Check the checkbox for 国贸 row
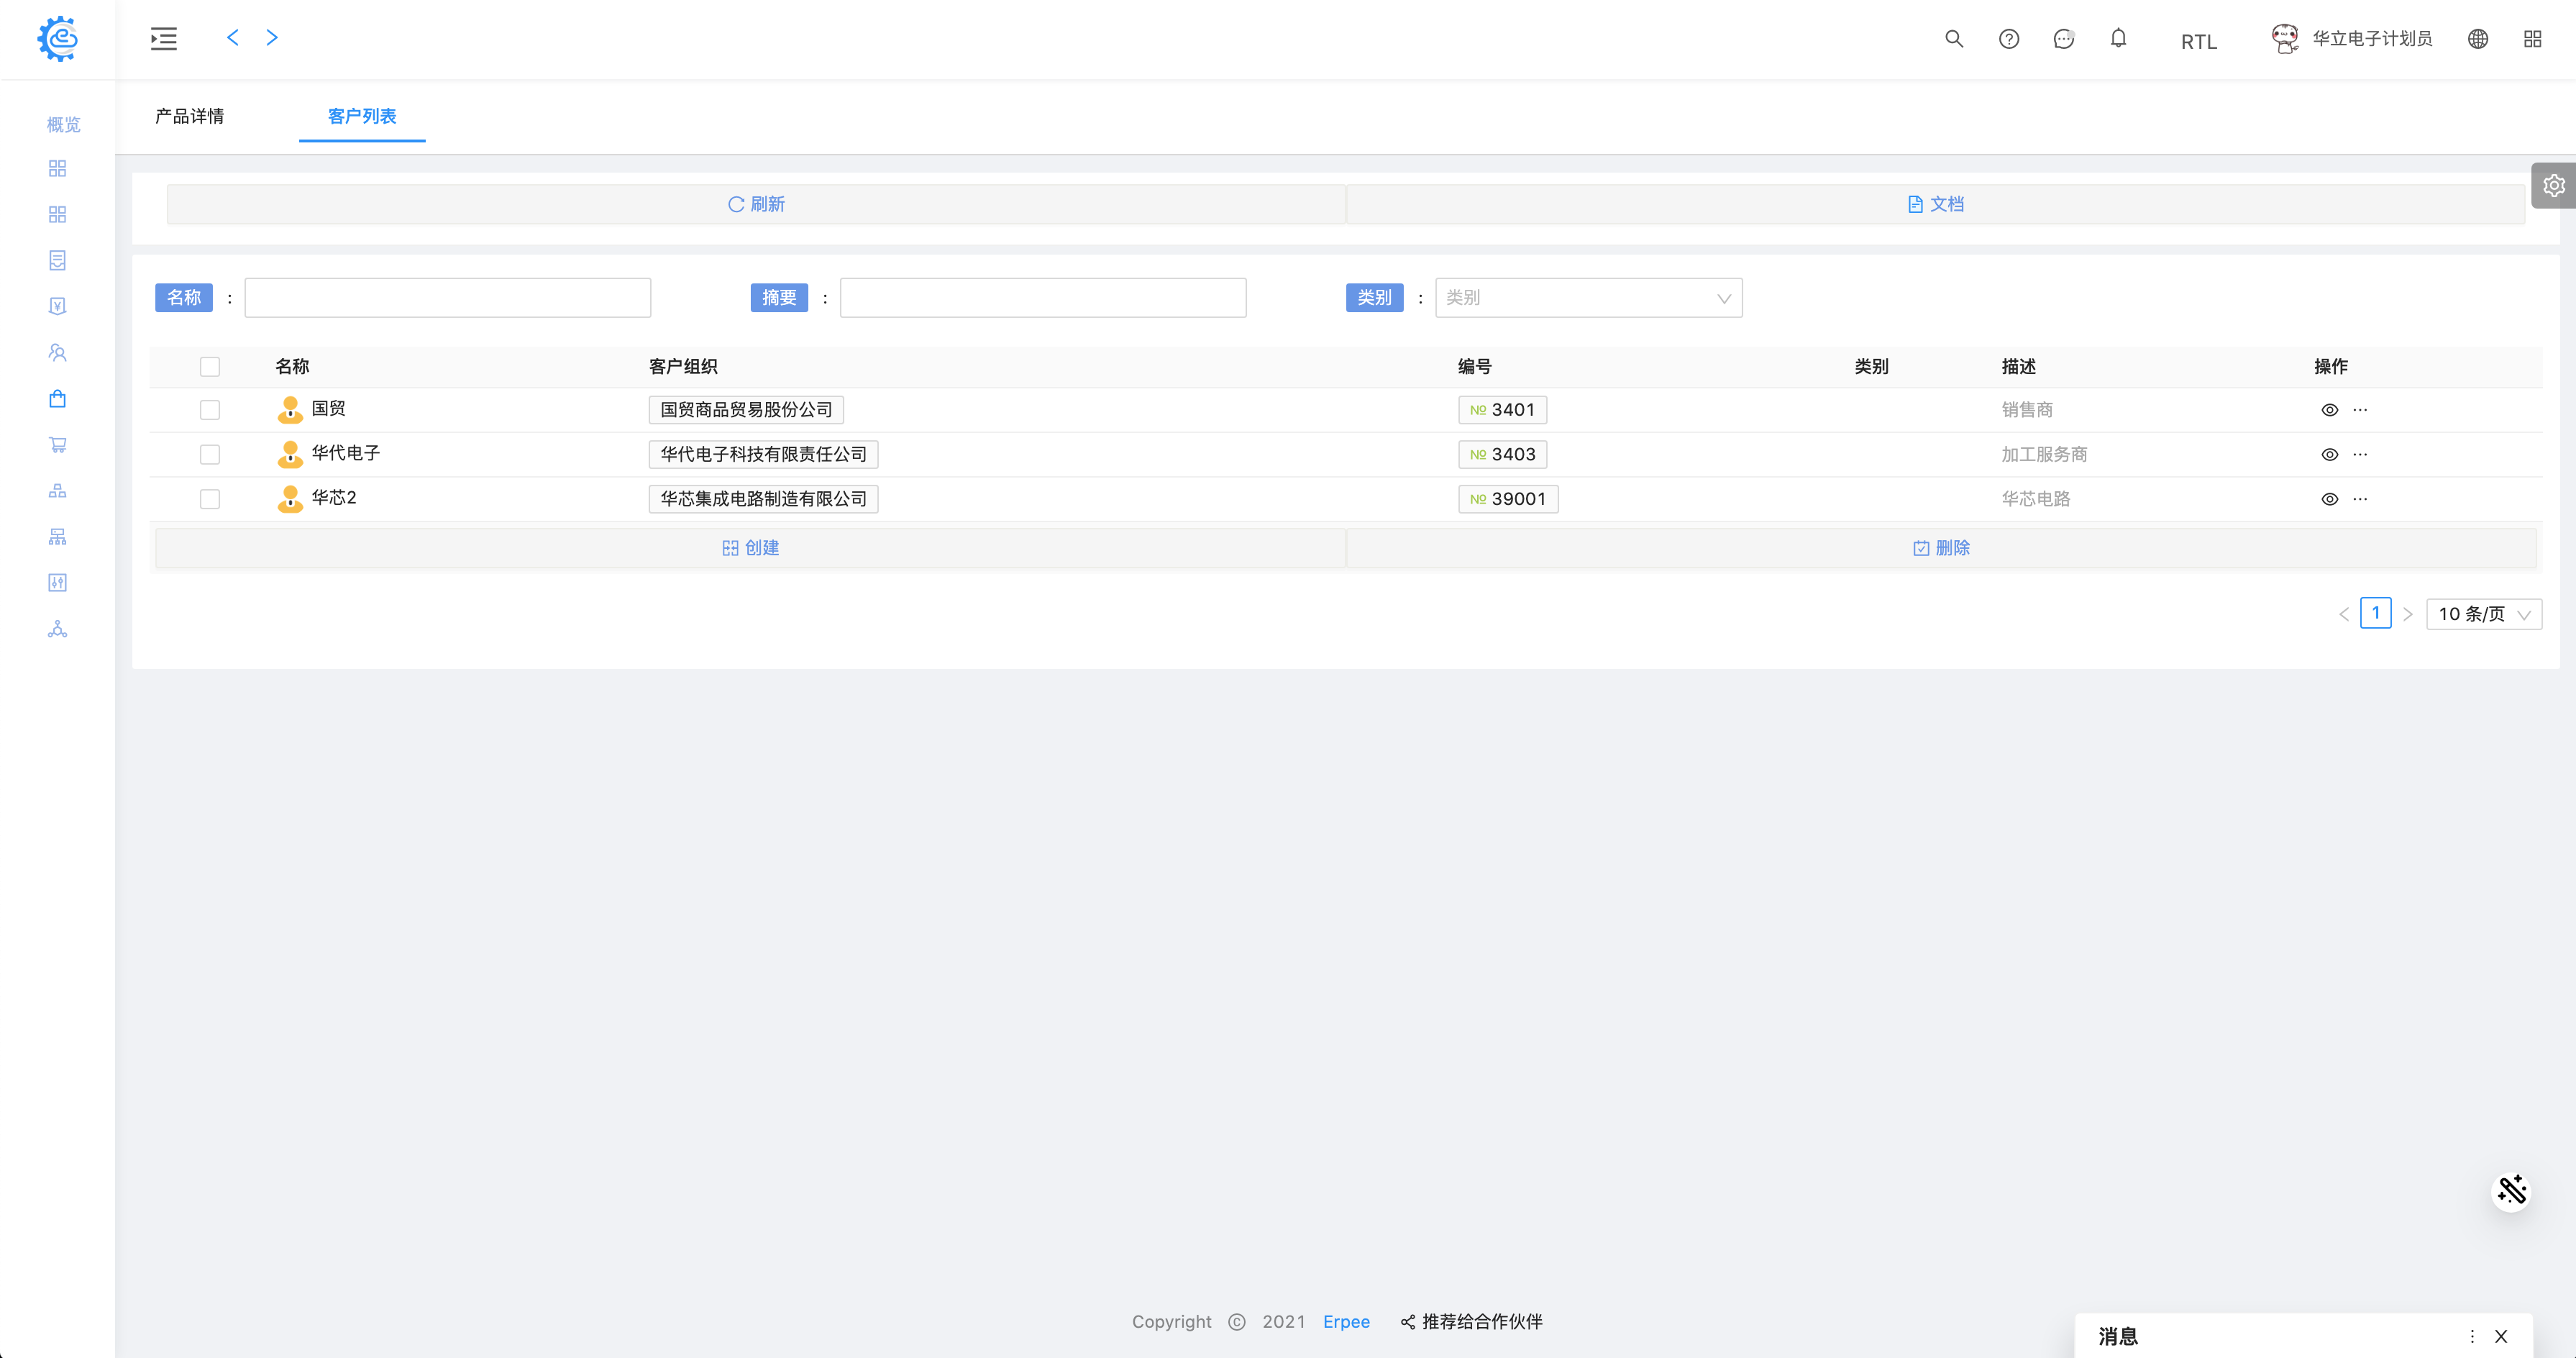The height and width of the screenshot is (1358, 2576). [x=210, y=410]
